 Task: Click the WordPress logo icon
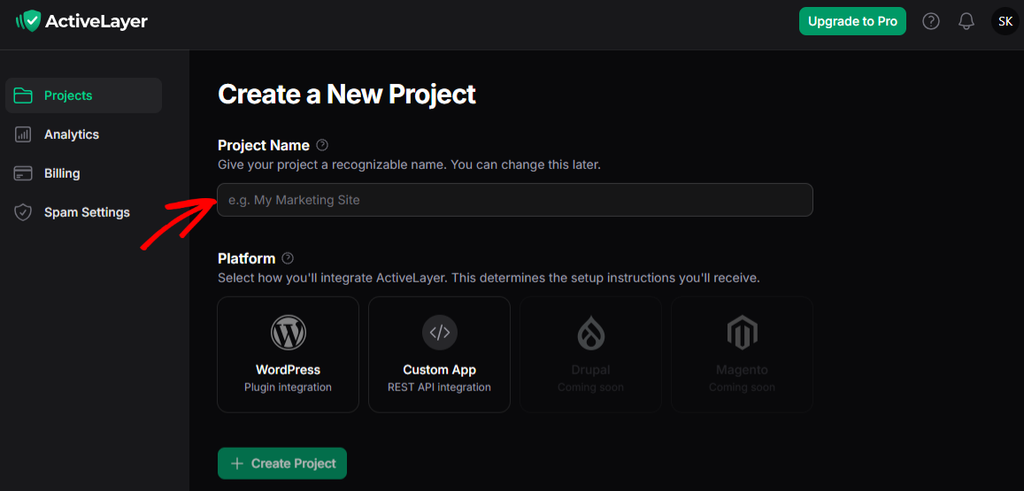[288, 332]
